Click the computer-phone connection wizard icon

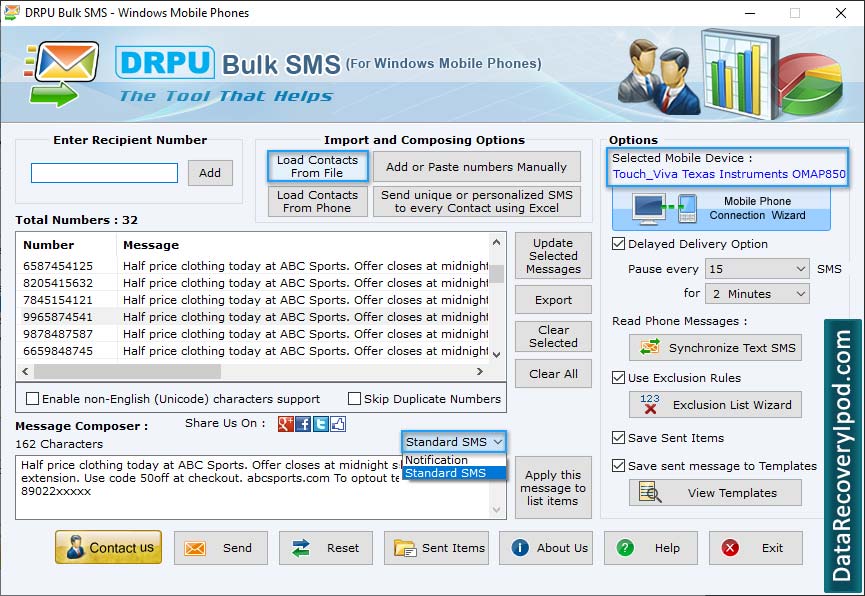665,209
